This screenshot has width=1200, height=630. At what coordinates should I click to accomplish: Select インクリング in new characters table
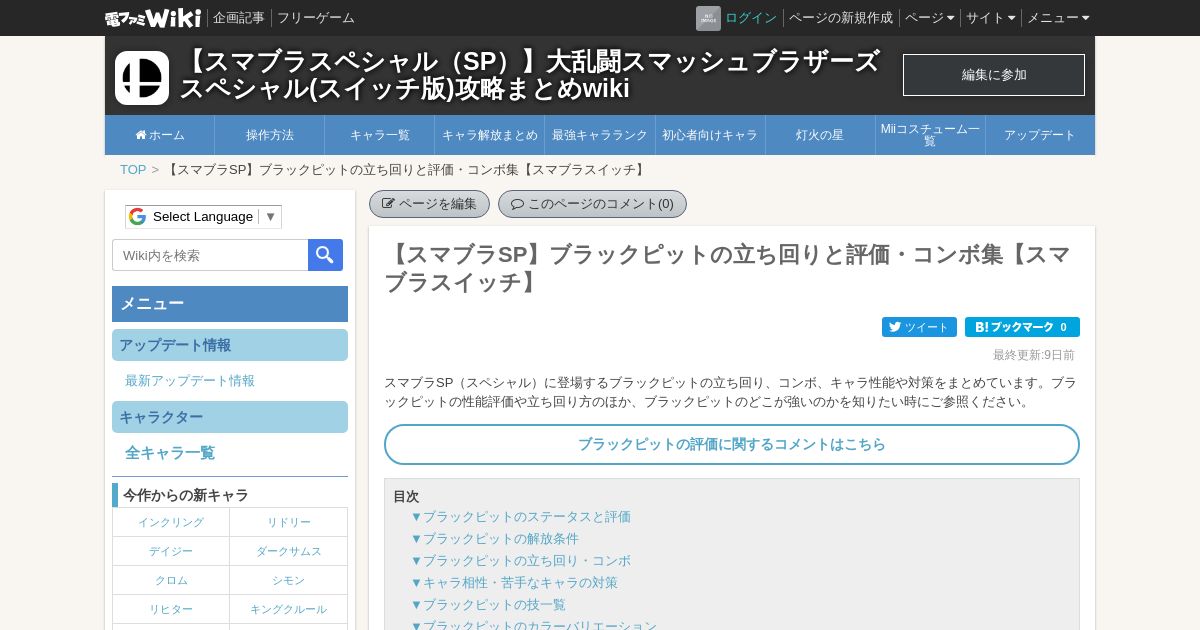(171, 522)
